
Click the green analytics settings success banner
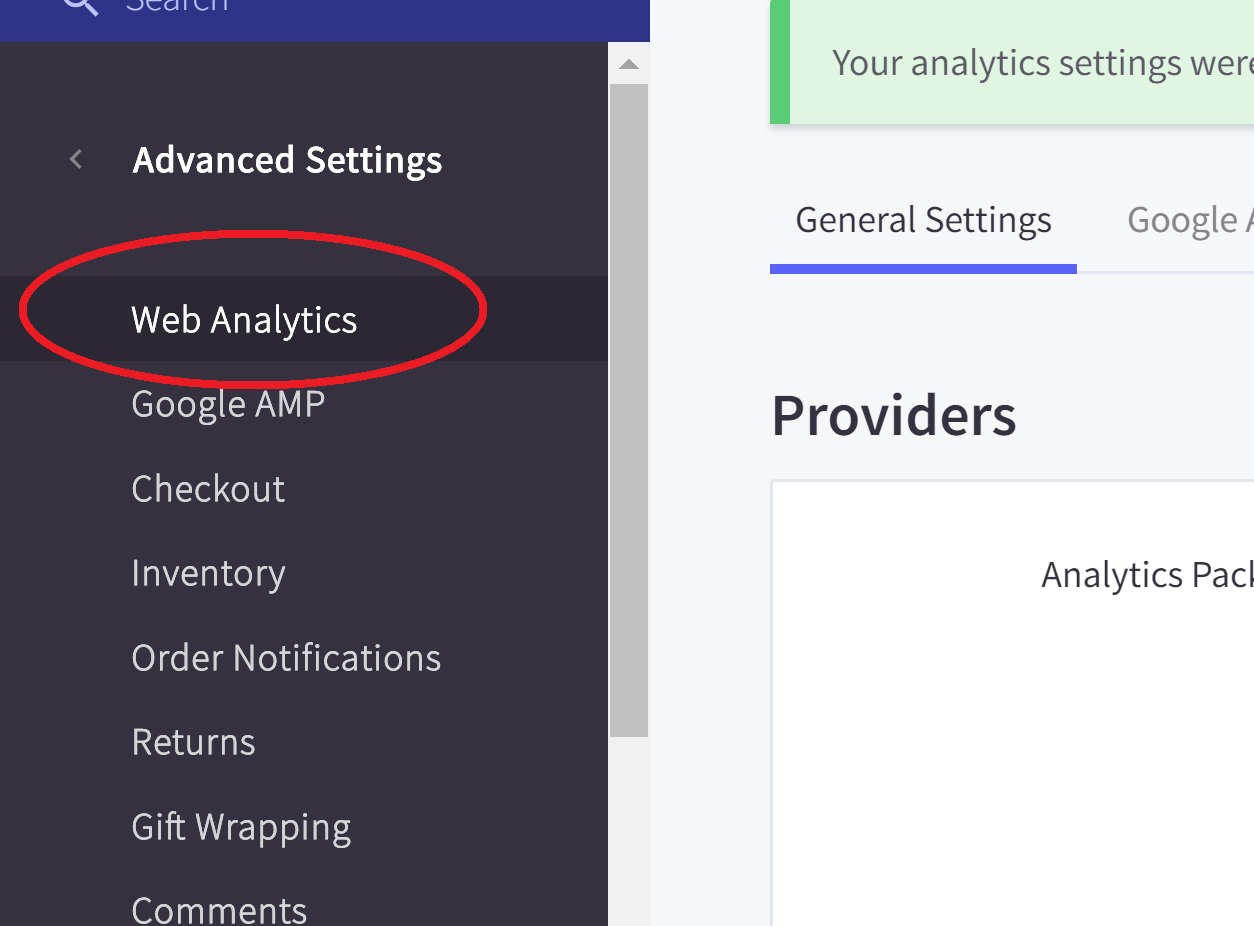click(1020, 63)
